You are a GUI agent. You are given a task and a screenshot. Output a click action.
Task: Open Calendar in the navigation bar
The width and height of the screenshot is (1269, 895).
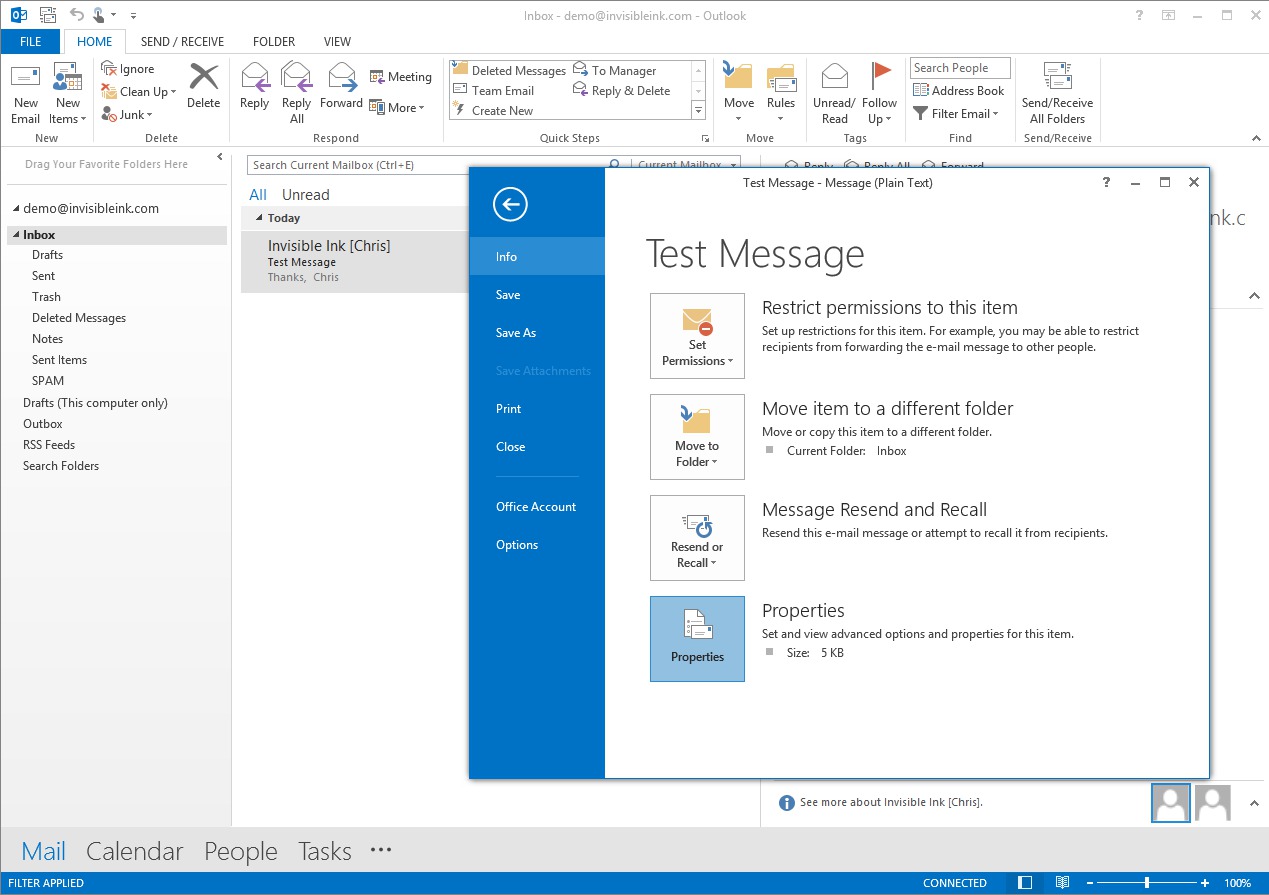pos(135,851)
